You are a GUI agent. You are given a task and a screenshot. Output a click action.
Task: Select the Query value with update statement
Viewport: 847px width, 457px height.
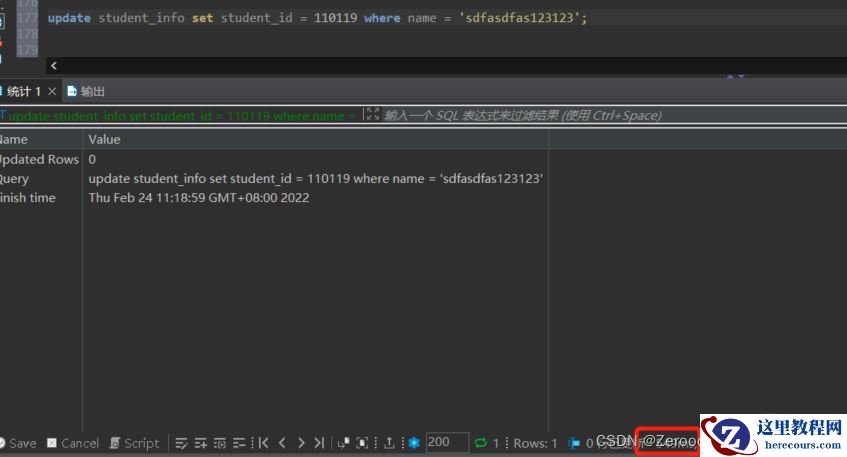[x=315, y=179]
